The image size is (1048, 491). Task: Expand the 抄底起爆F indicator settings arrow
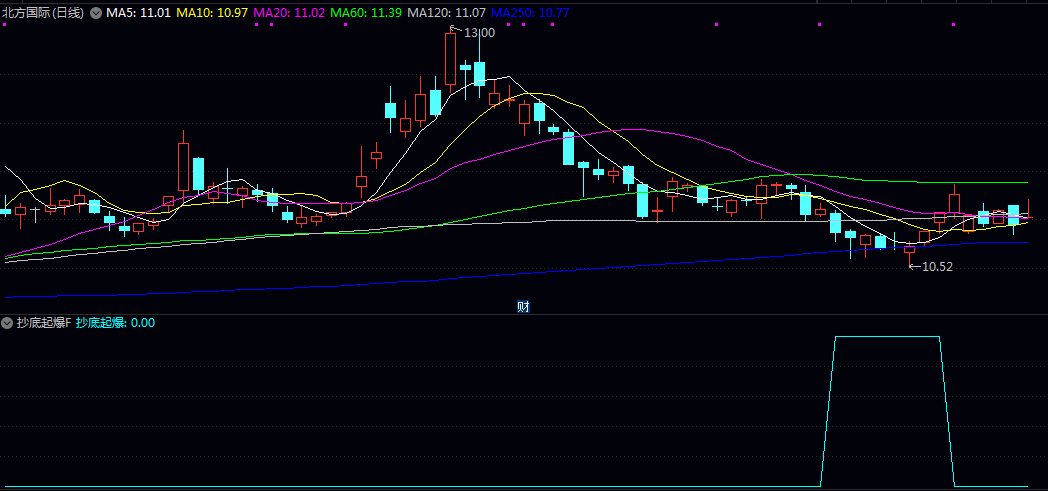7,323
